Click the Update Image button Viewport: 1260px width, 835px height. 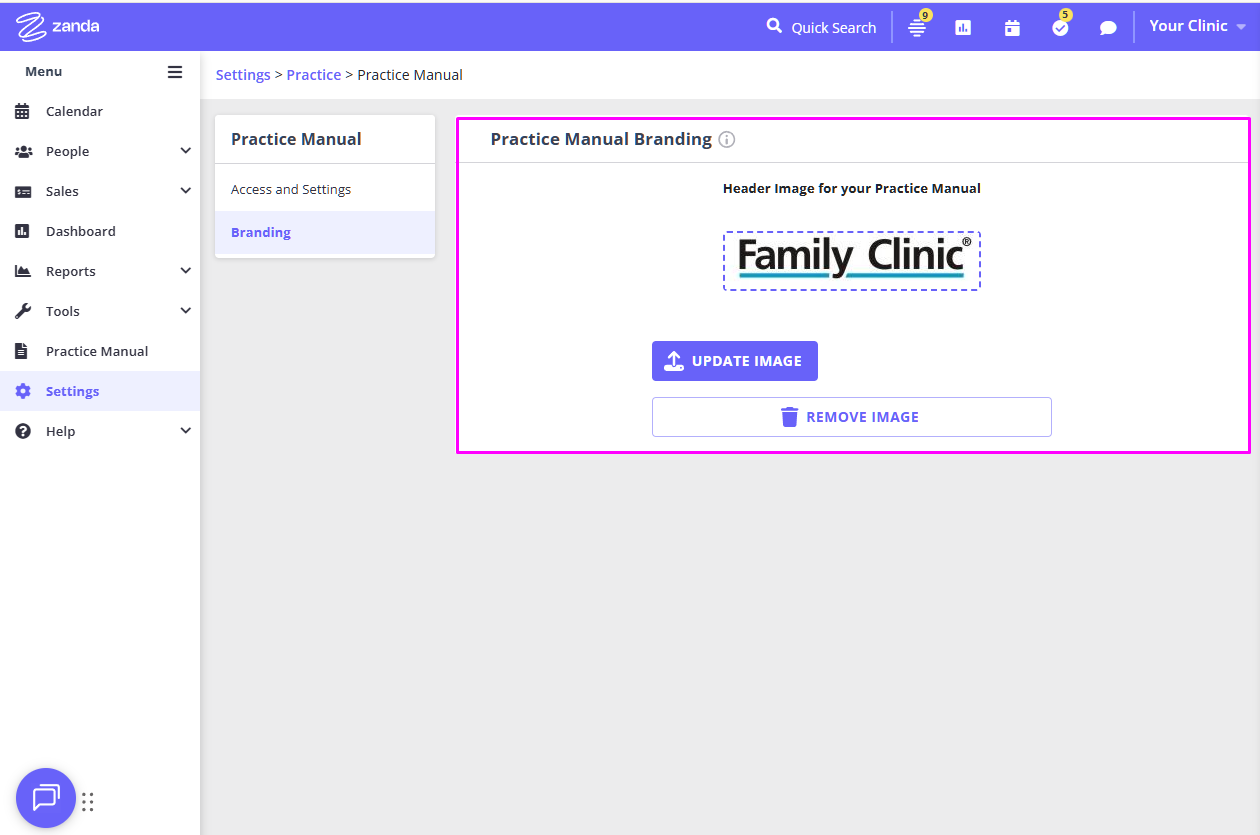point(734,361)
